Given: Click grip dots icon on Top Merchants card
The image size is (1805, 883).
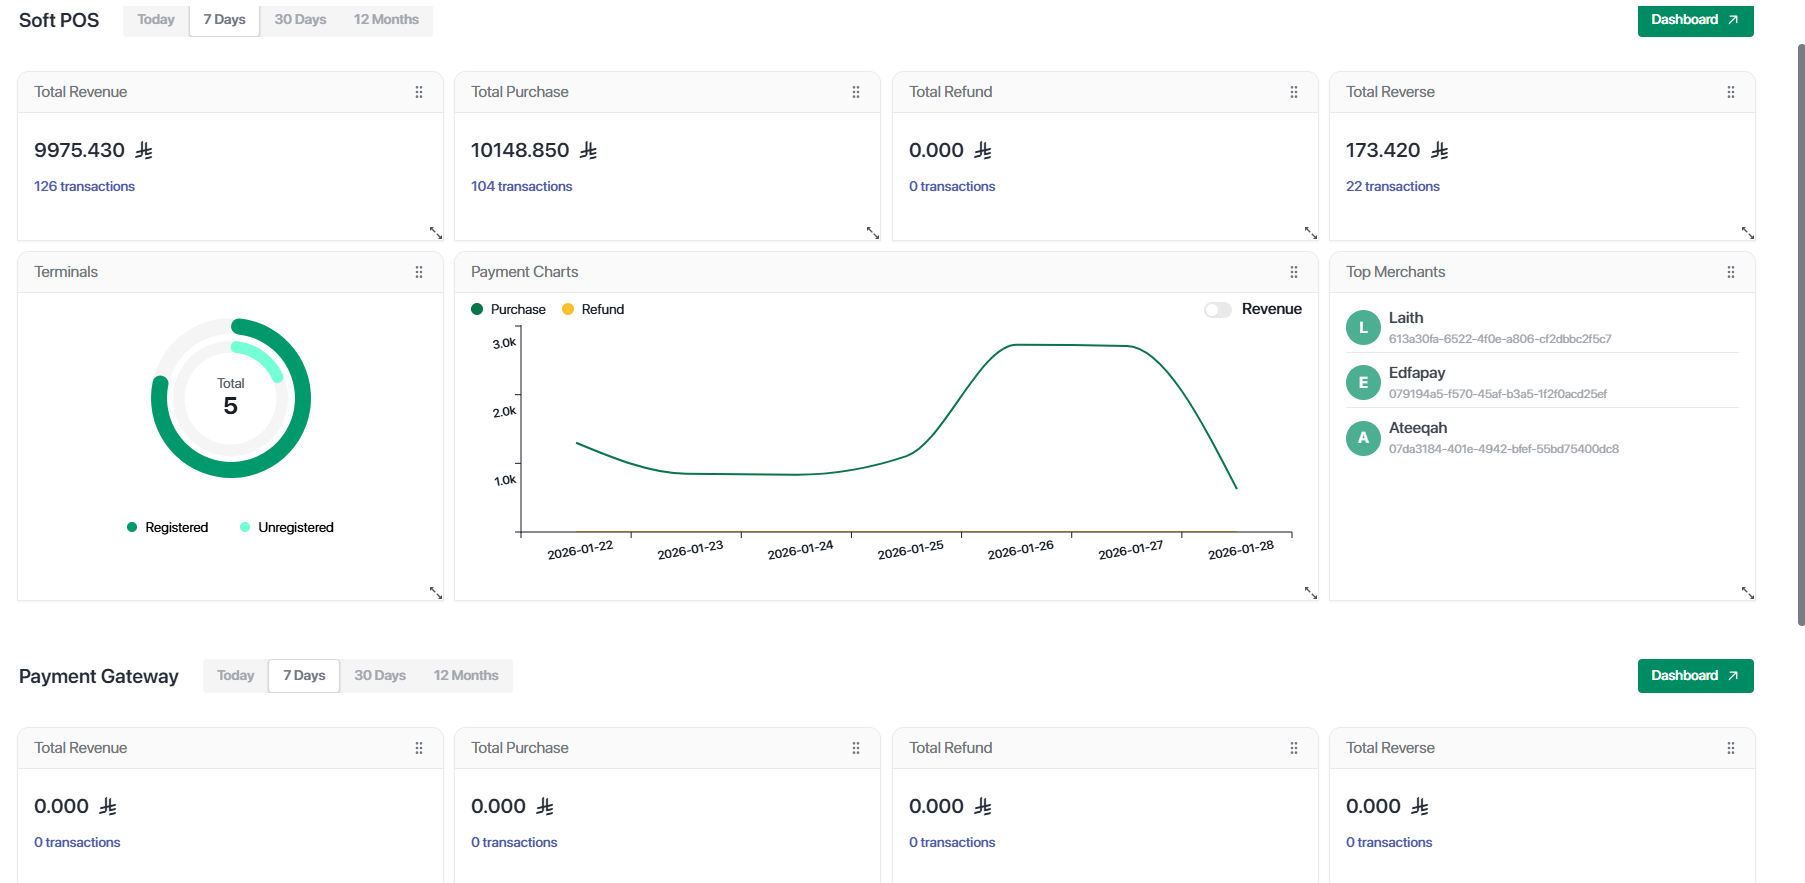Looking at the screenshot, I should [1731, 272].
